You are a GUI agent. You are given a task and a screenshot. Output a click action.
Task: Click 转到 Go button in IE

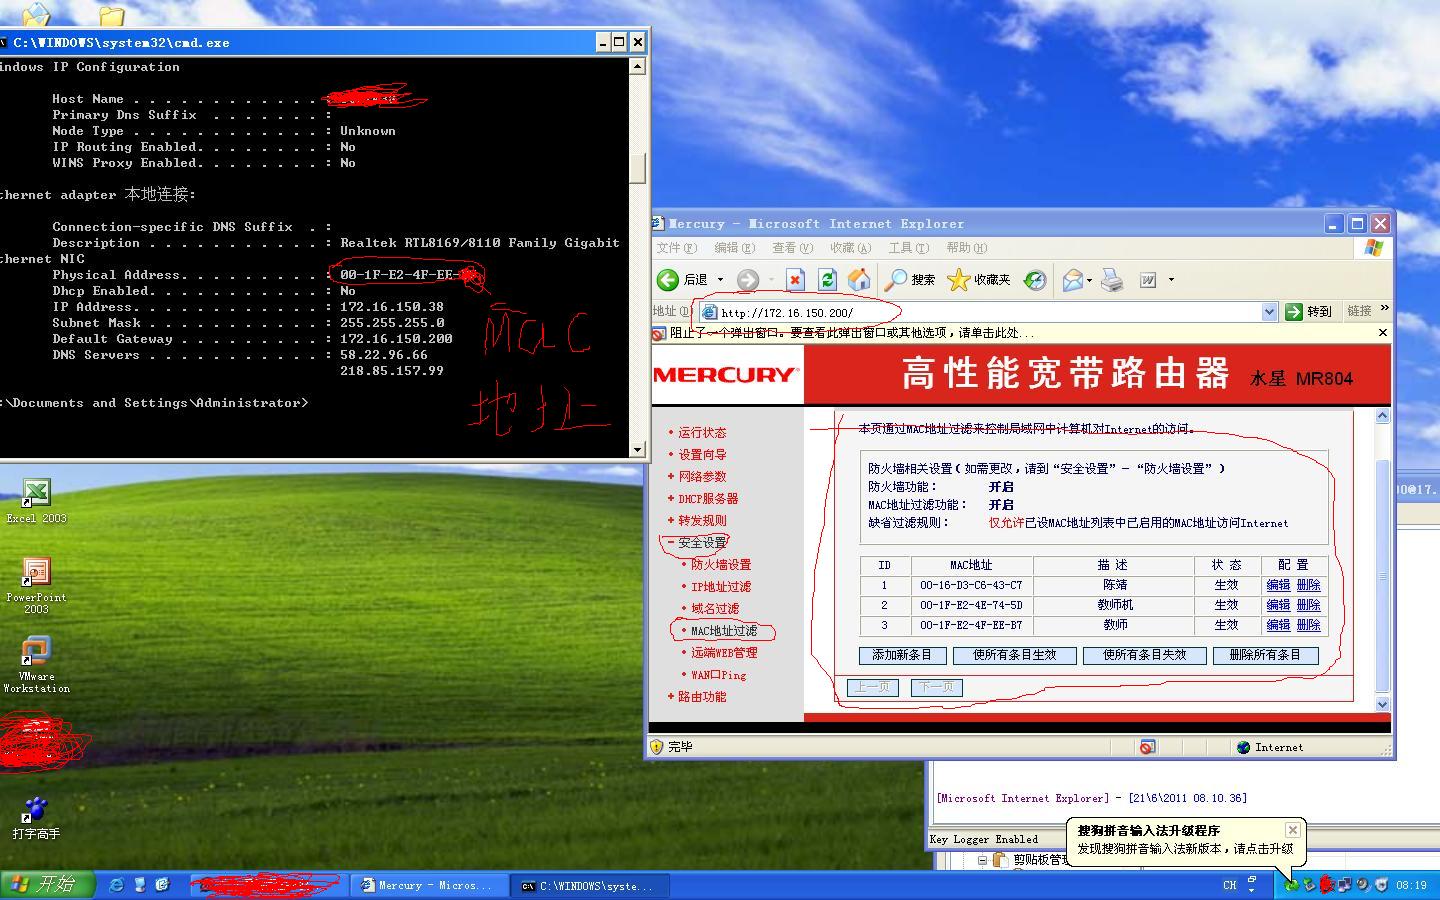click(x=1310, y=312)
